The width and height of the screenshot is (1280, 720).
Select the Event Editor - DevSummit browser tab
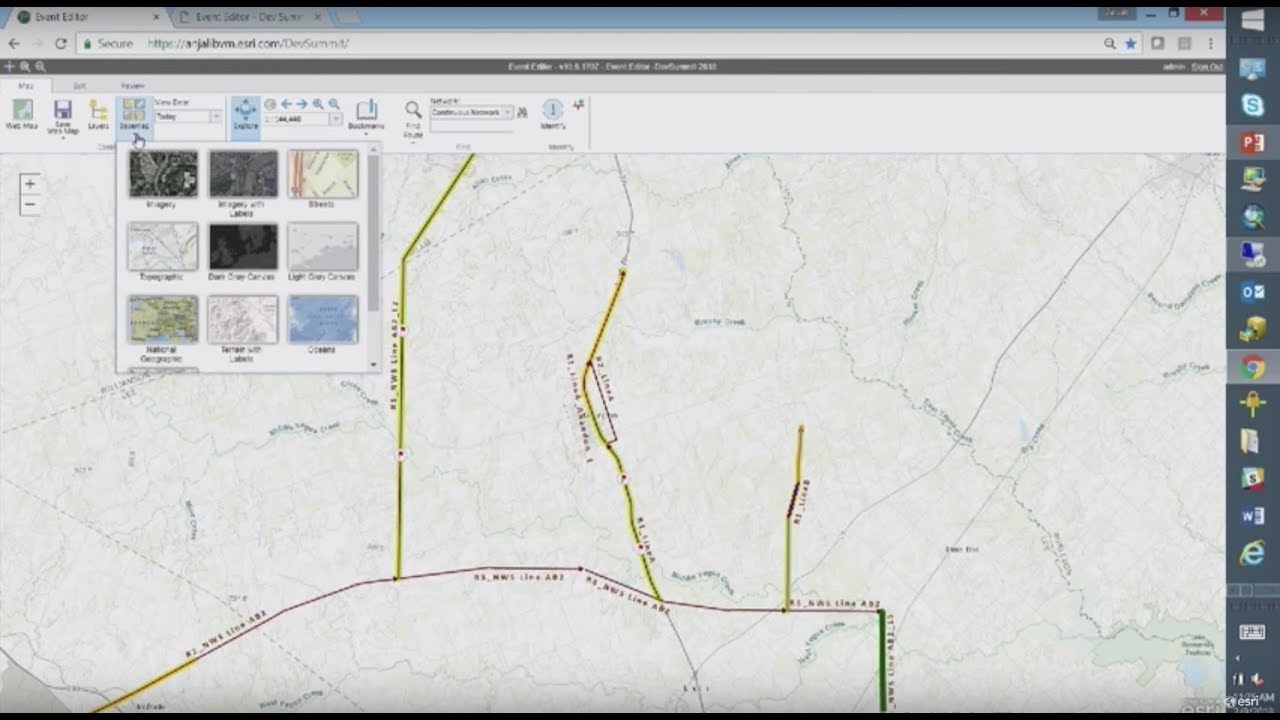tap(250, 17)
